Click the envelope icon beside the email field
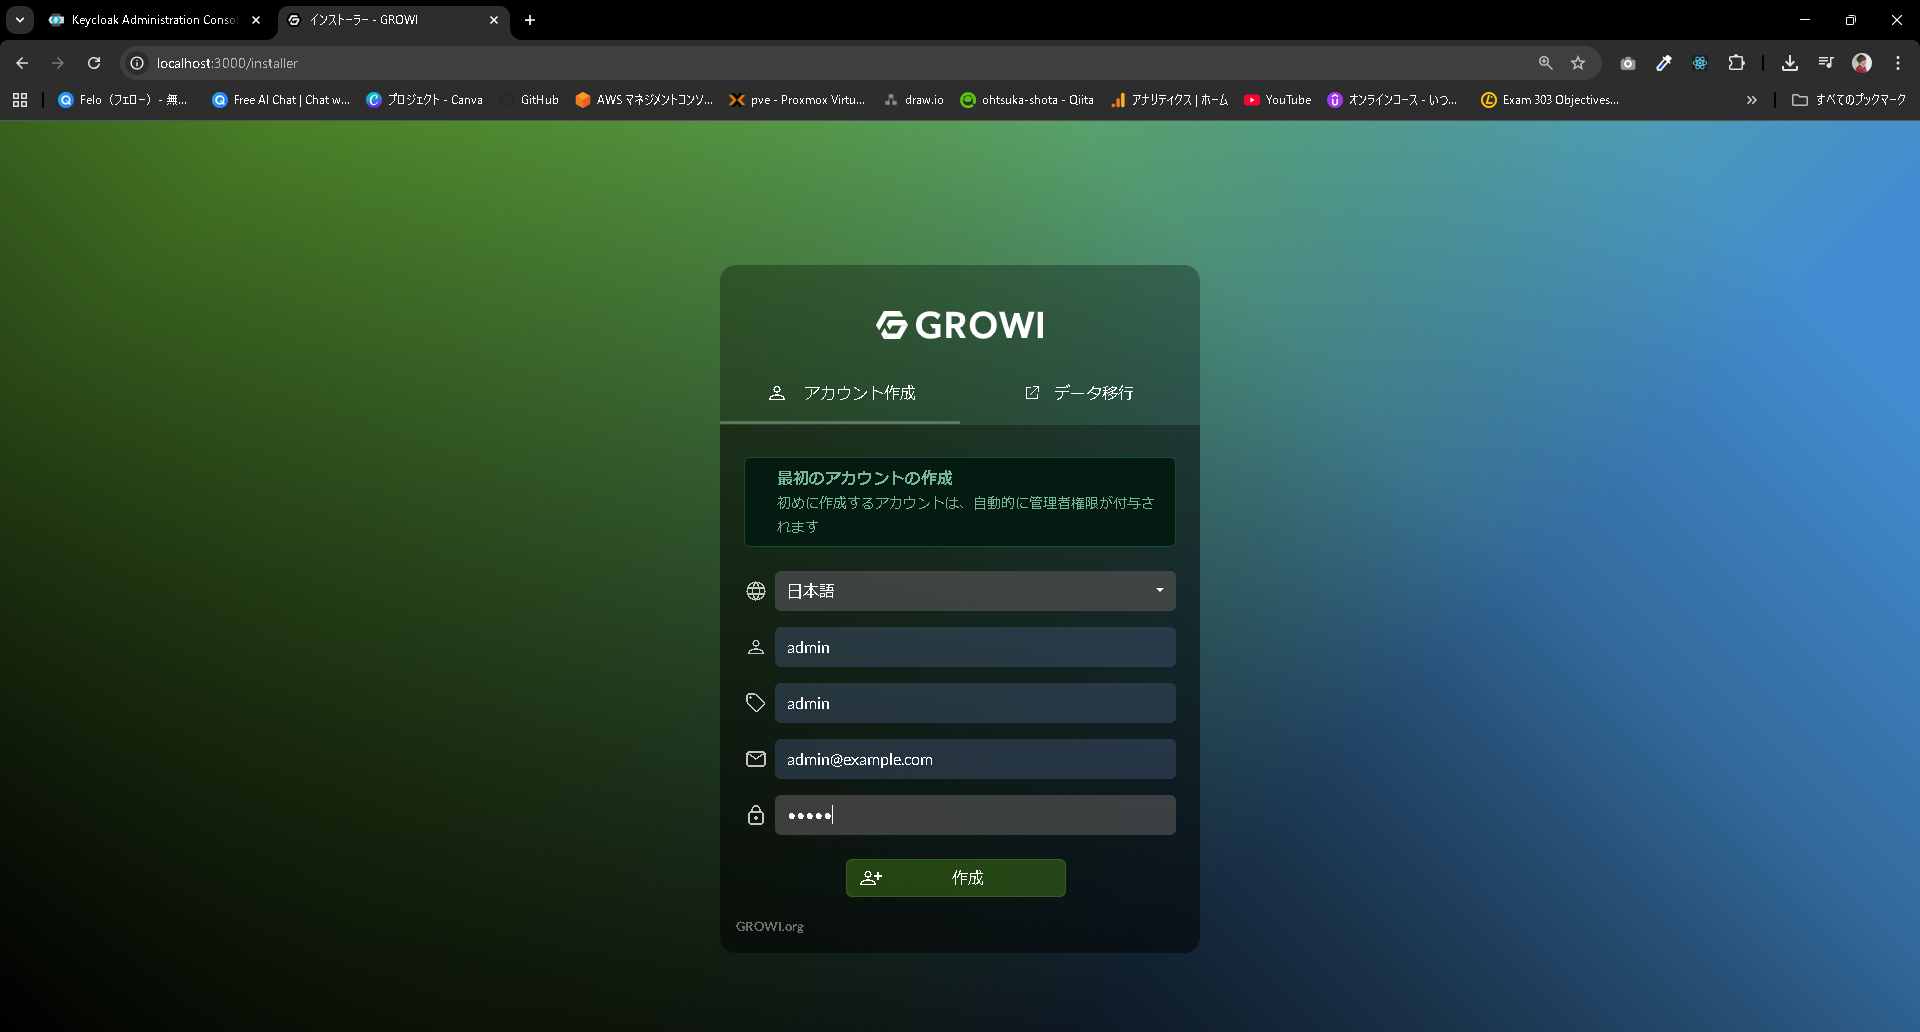 756,759
